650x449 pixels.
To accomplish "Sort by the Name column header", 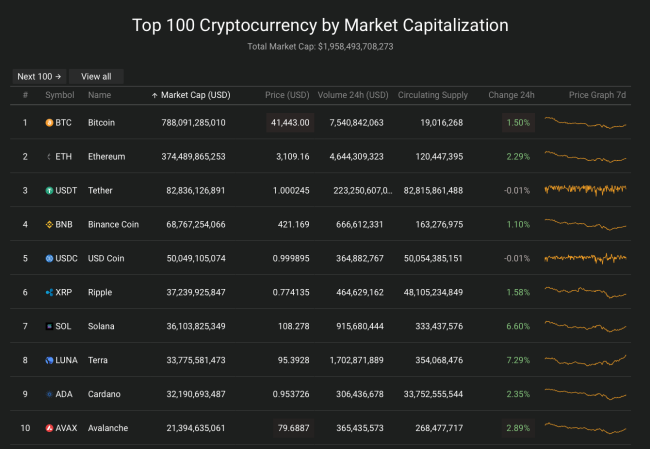I will pos(99,95).
